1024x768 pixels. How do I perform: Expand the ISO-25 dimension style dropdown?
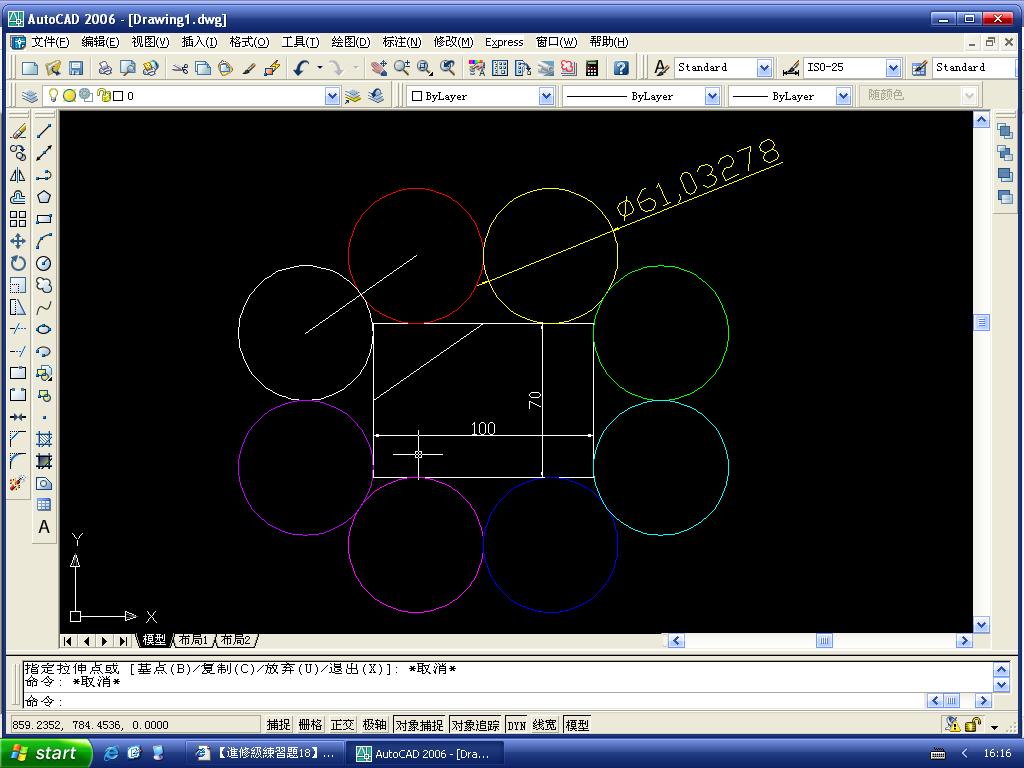coord(893,68)
